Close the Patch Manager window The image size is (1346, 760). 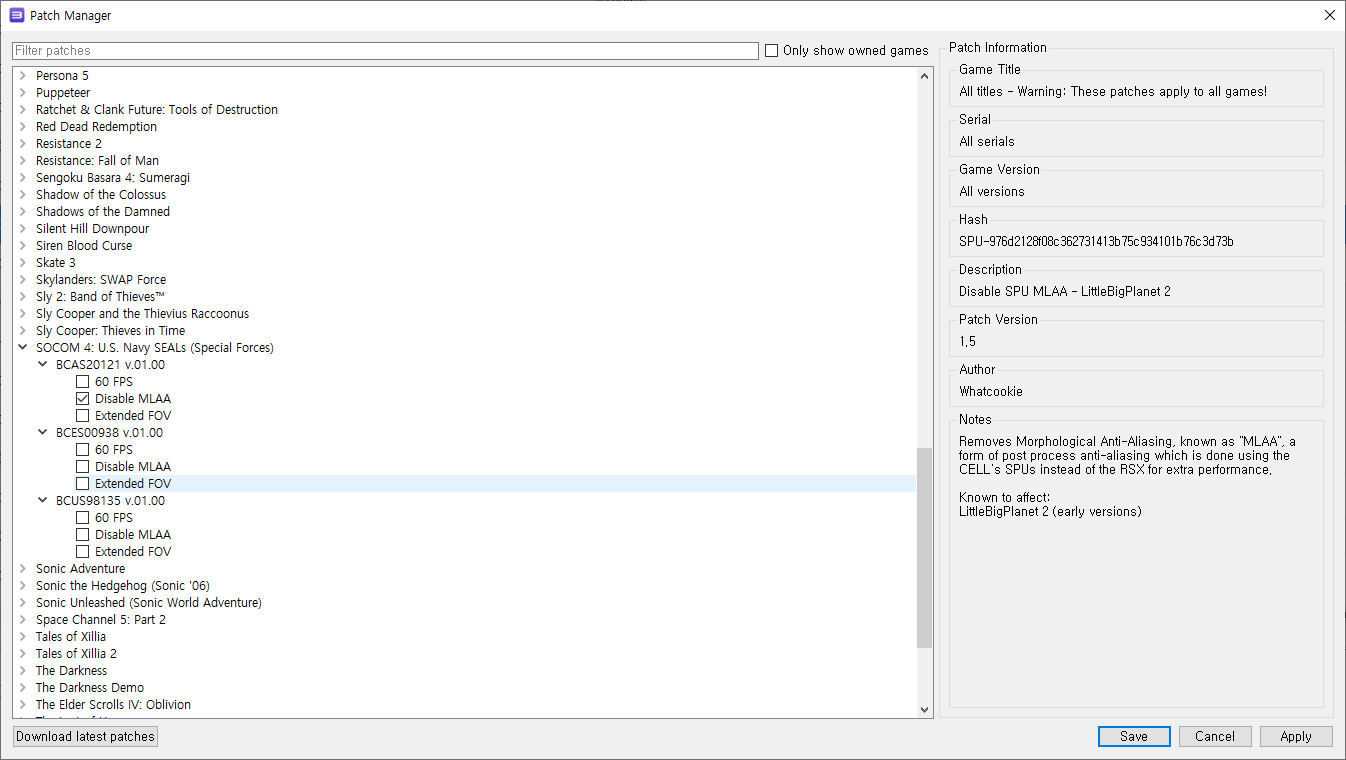coord(1329,15)
